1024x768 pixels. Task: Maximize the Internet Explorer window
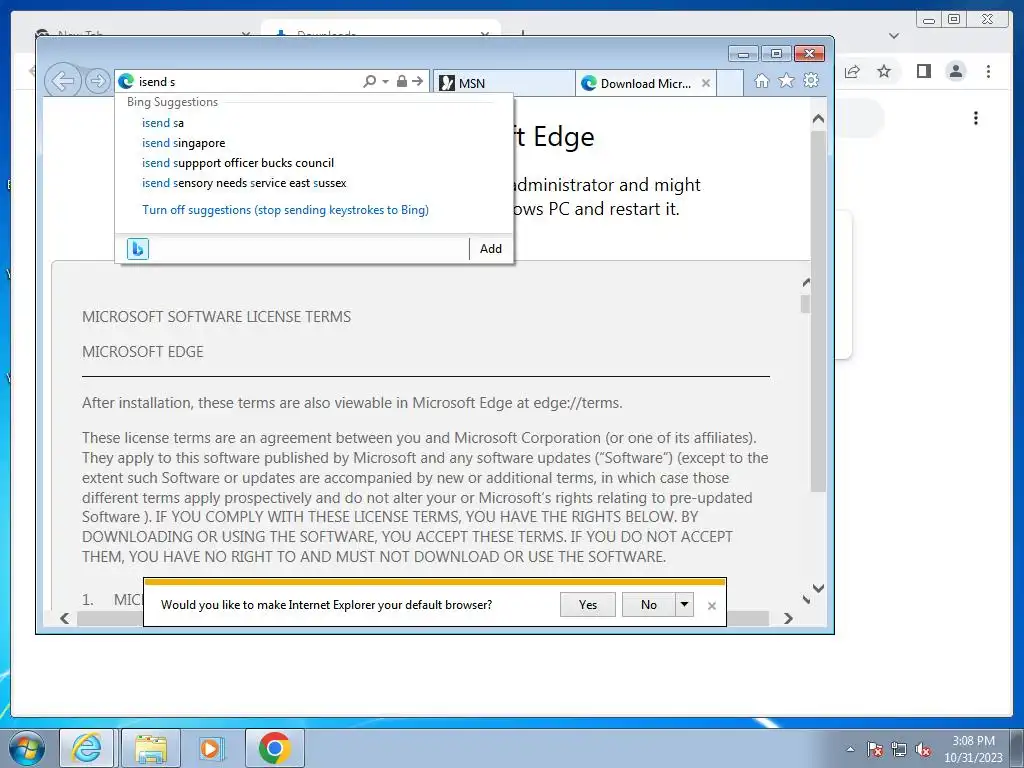click(x=776, y=54)
